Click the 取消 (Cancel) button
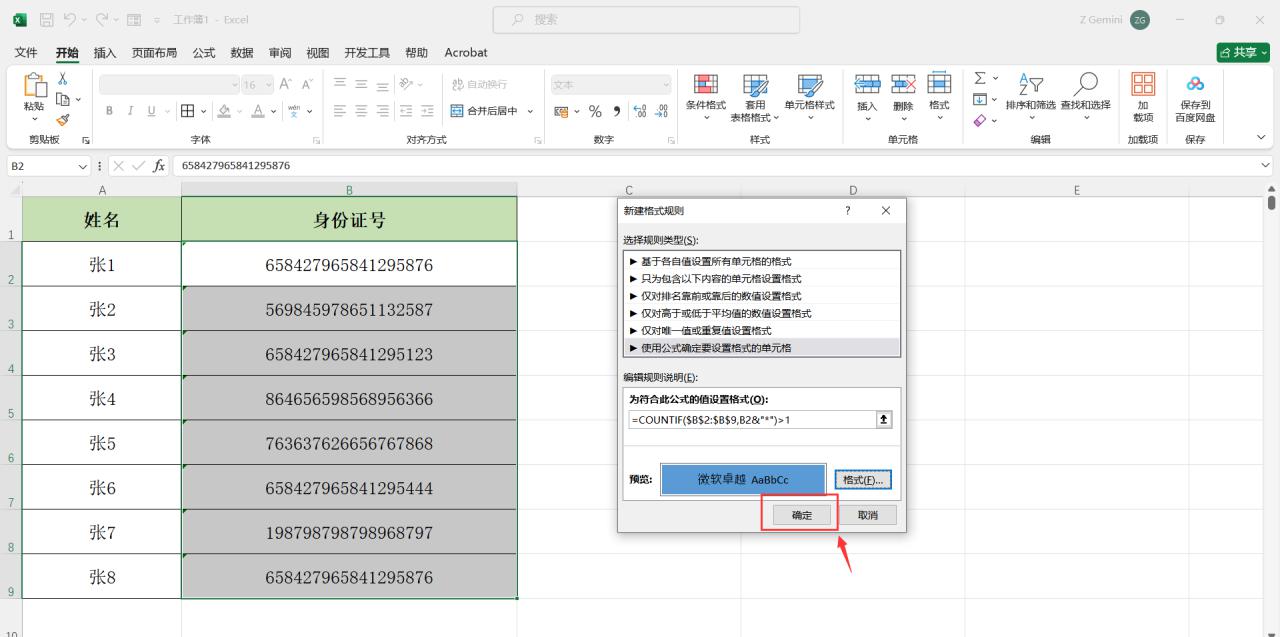Viewport: 1280px width, 637px height. click(867, 515)
